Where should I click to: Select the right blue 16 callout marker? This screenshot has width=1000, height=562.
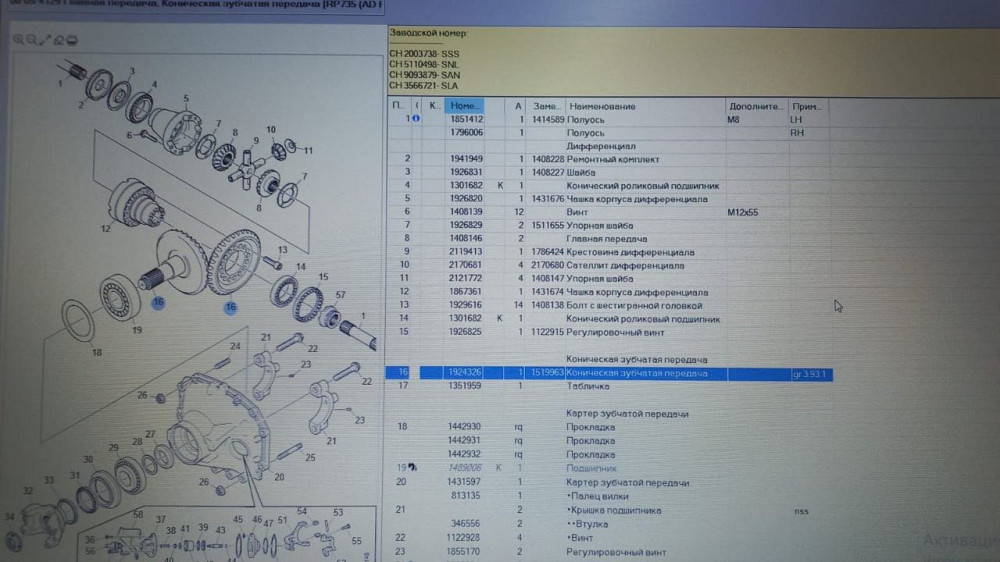point(230,307)
